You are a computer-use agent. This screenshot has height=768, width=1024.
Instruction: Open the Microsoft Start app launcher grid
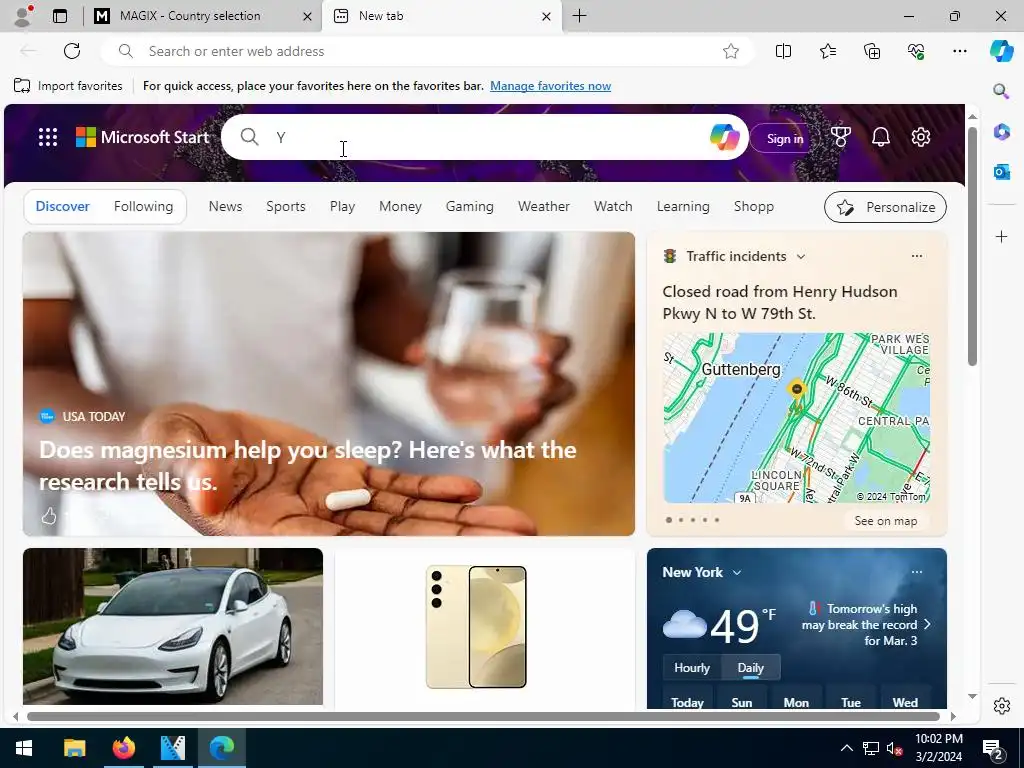[48, 137]
